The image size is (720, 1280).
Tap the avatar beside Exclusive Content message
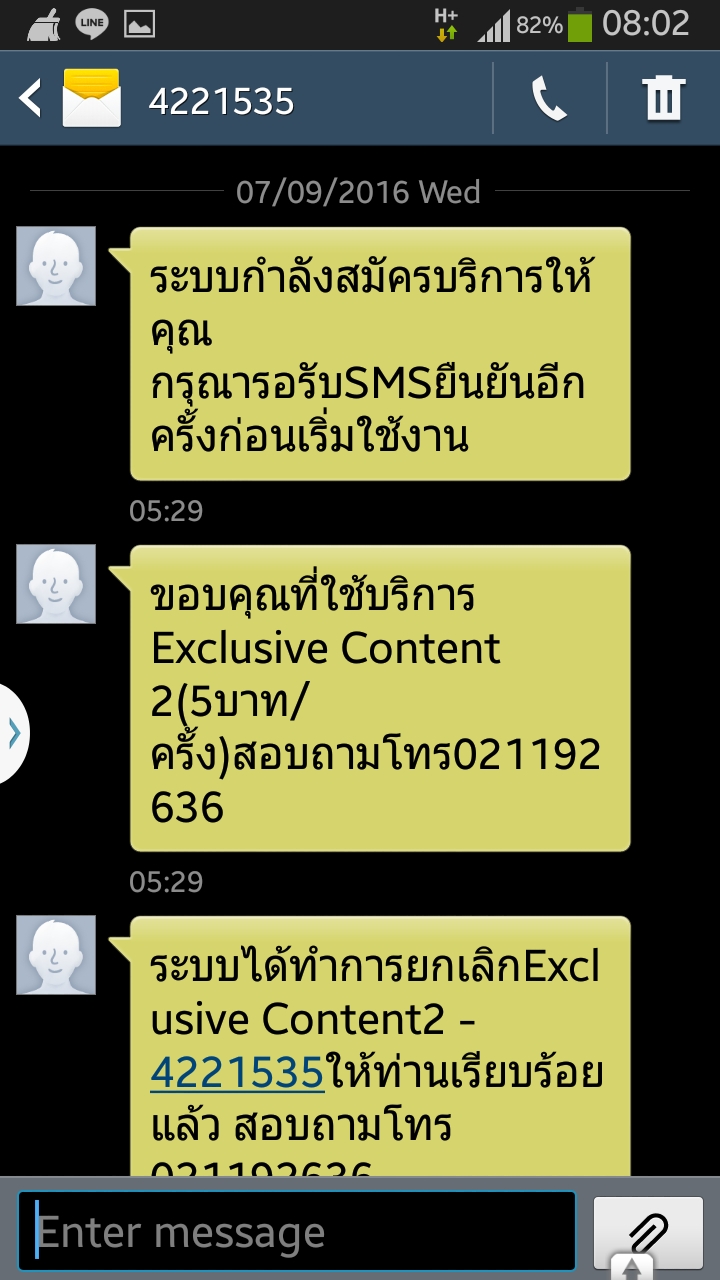(x=56, y=584)
